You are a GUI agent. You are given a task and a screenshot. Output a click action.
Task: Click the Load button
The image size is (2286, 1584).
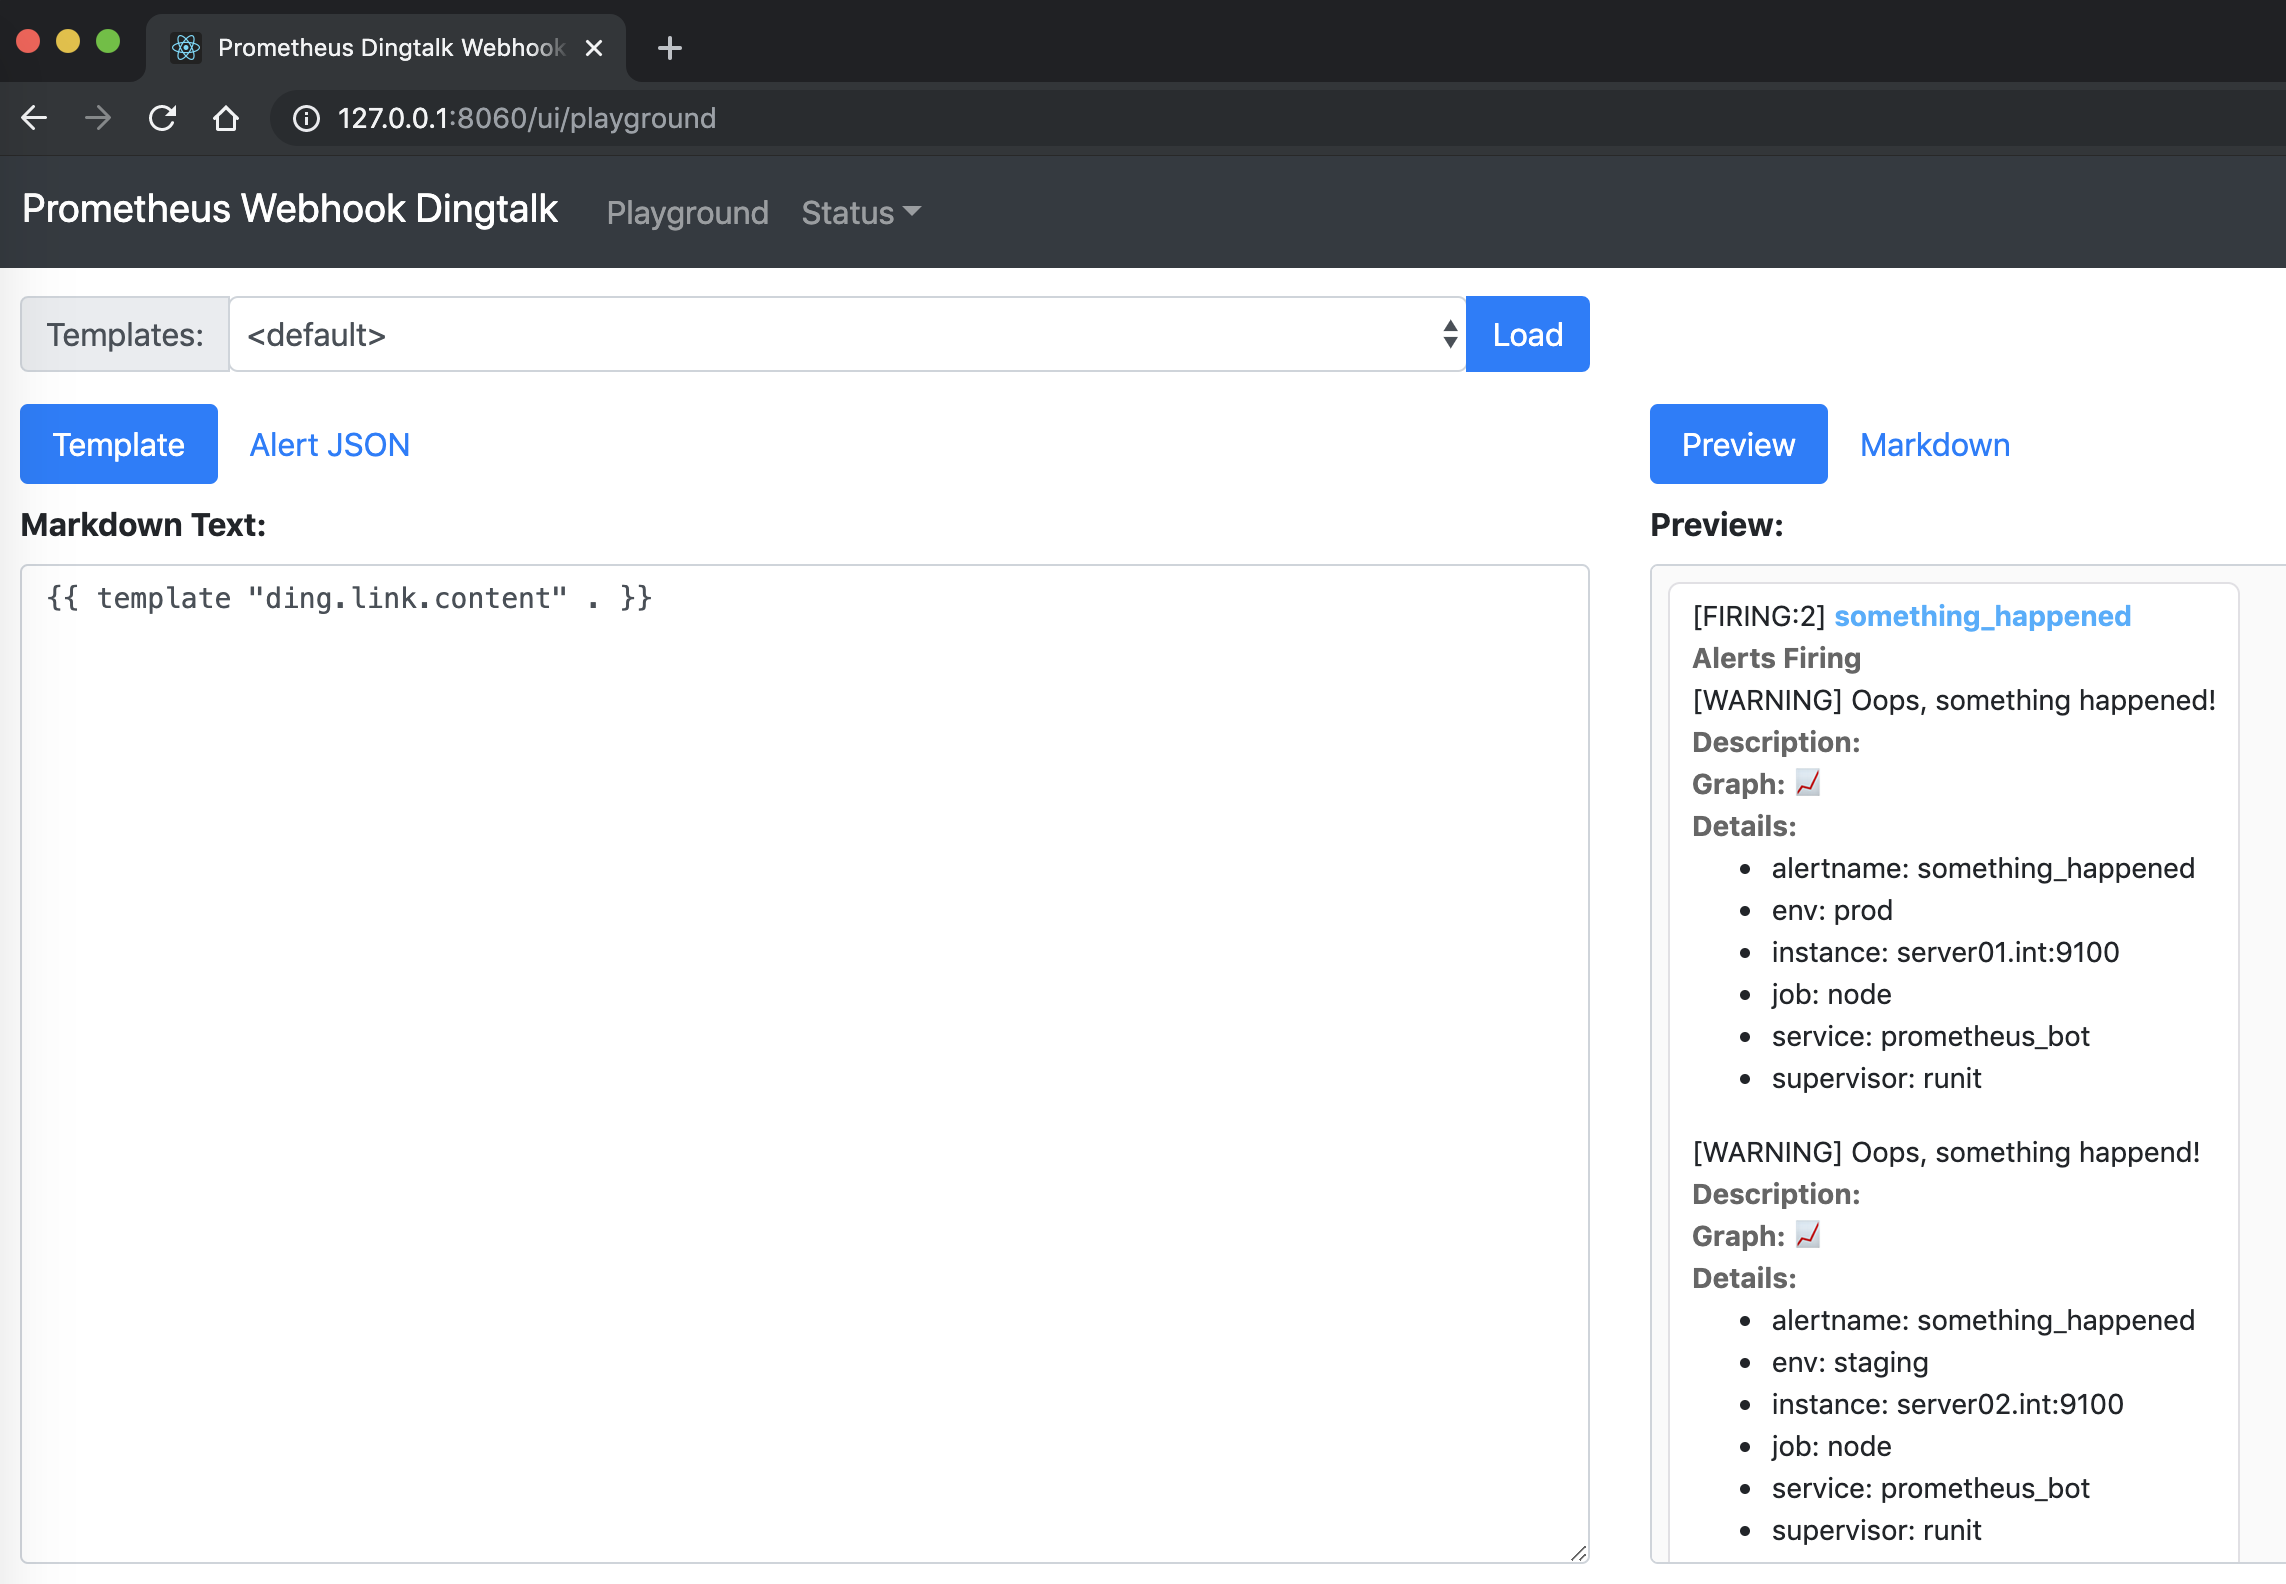point(1528,334)
